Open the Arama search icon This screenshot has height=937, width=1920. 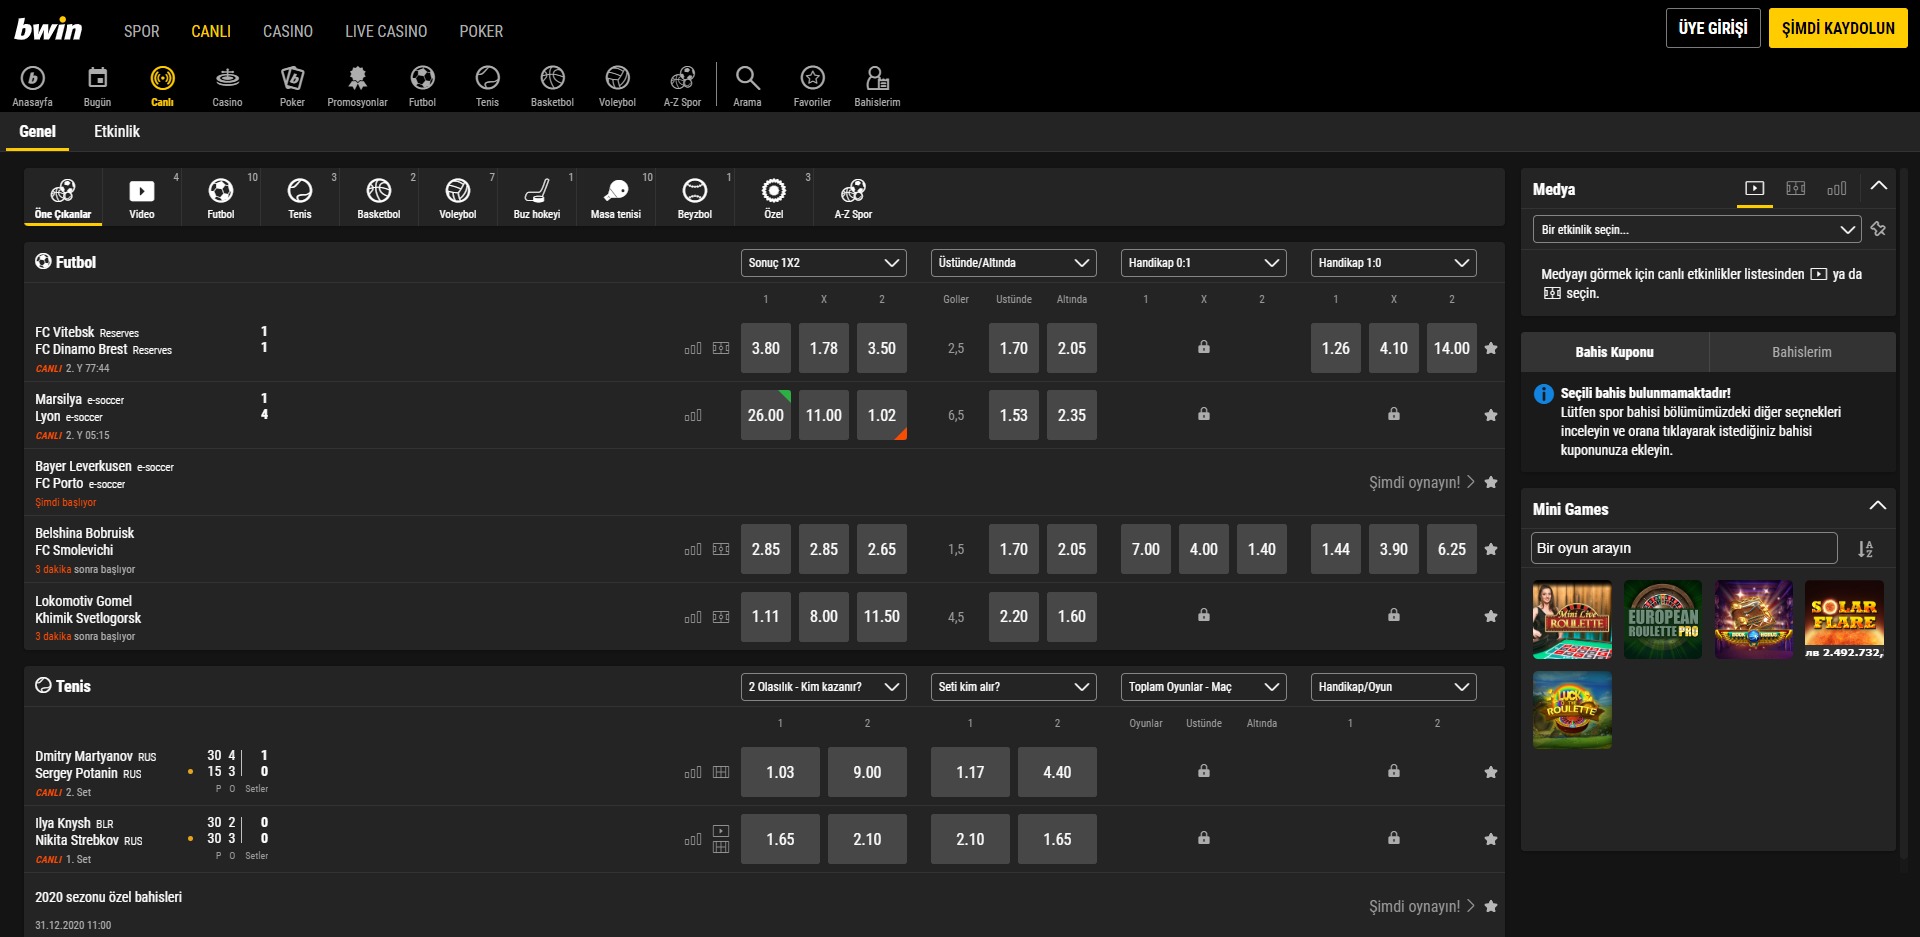(x=747, y=86)
